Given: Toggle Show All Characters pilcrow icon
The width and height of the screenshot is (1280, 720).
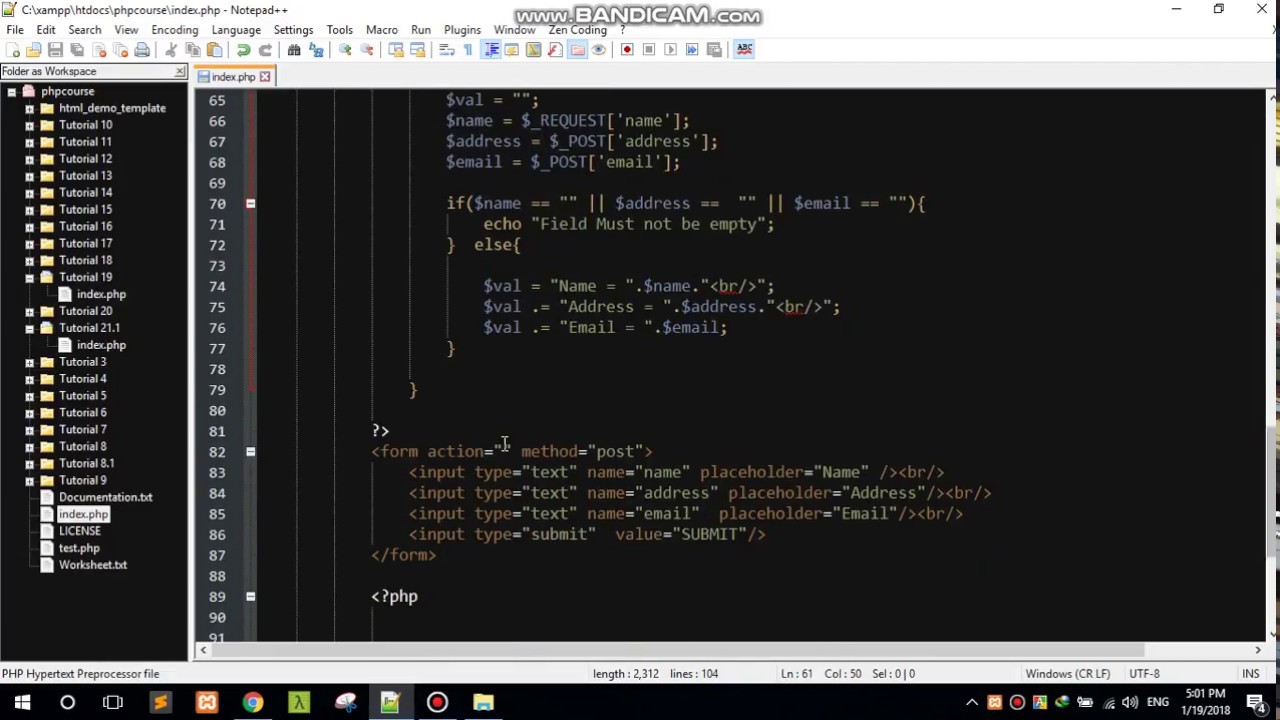Looking at the screenshot, I should click(468, 50).
